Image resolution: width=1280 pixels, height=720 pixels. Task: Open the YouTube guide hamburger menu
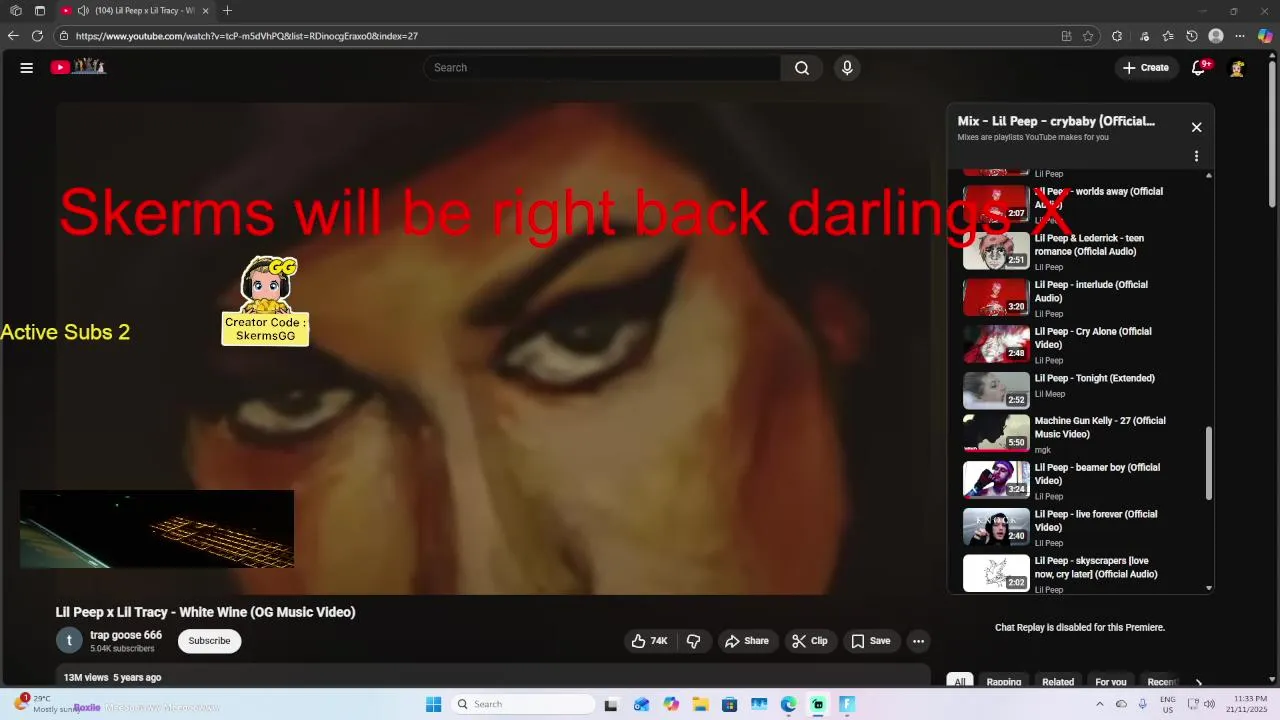click(x=27, y=68)
